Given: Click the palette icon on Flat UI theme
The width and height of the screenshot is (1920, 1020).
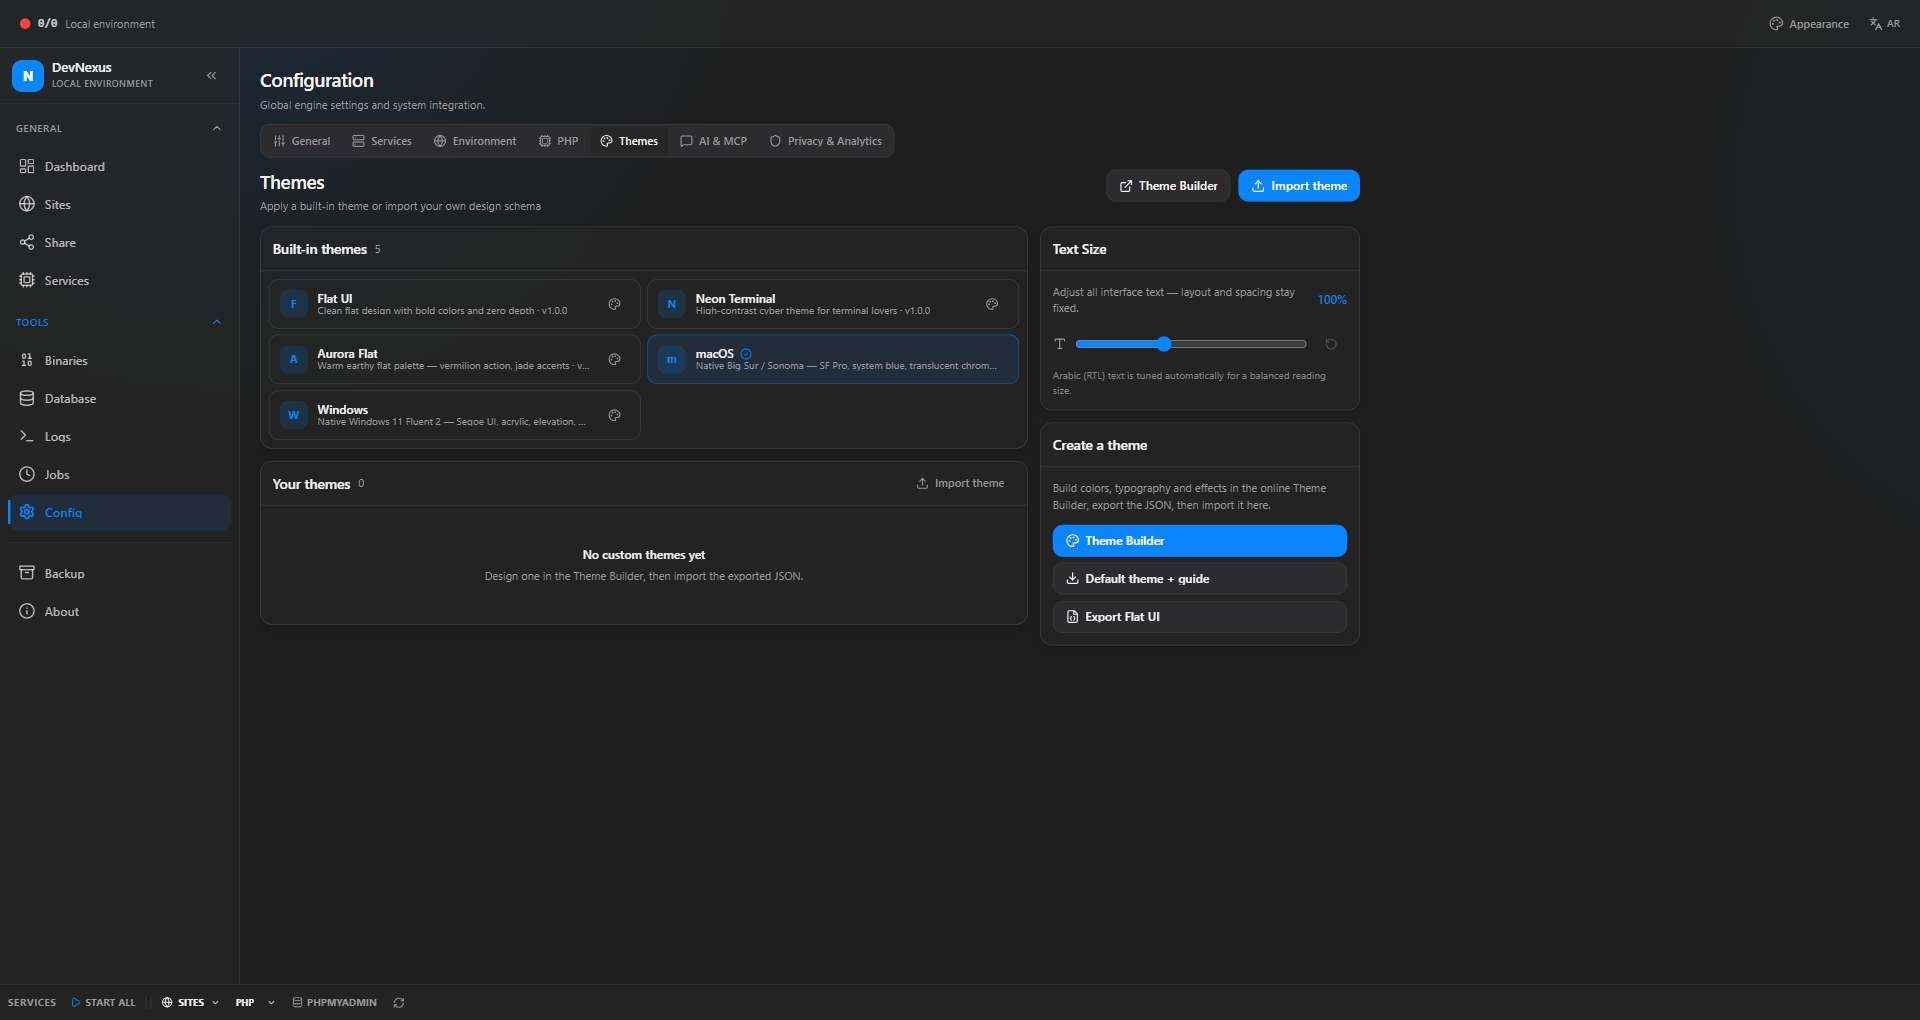Looking at the screenshot, I should 615,304.
